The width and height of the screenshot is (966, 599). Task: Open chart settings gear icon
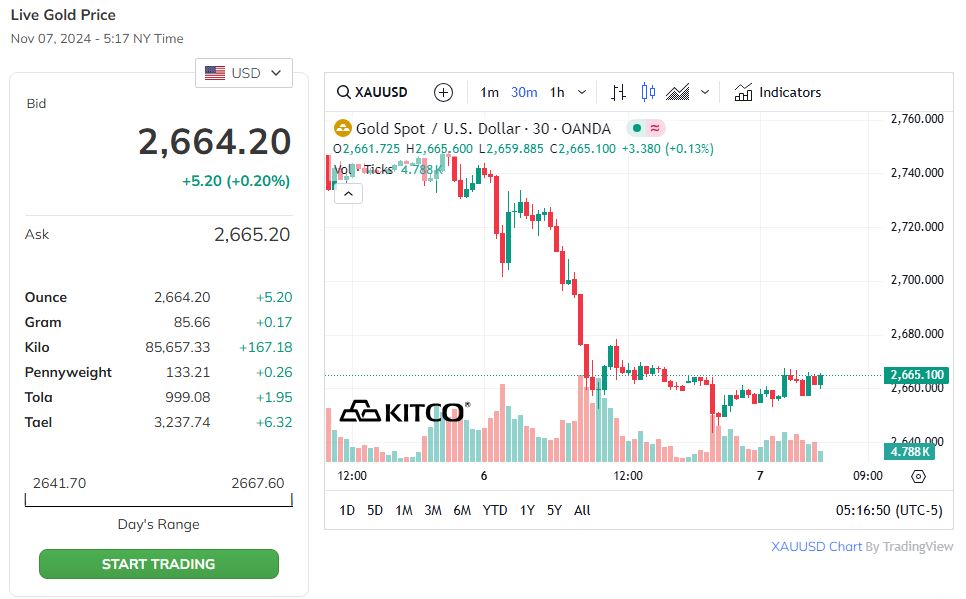(x=920, y=477)
